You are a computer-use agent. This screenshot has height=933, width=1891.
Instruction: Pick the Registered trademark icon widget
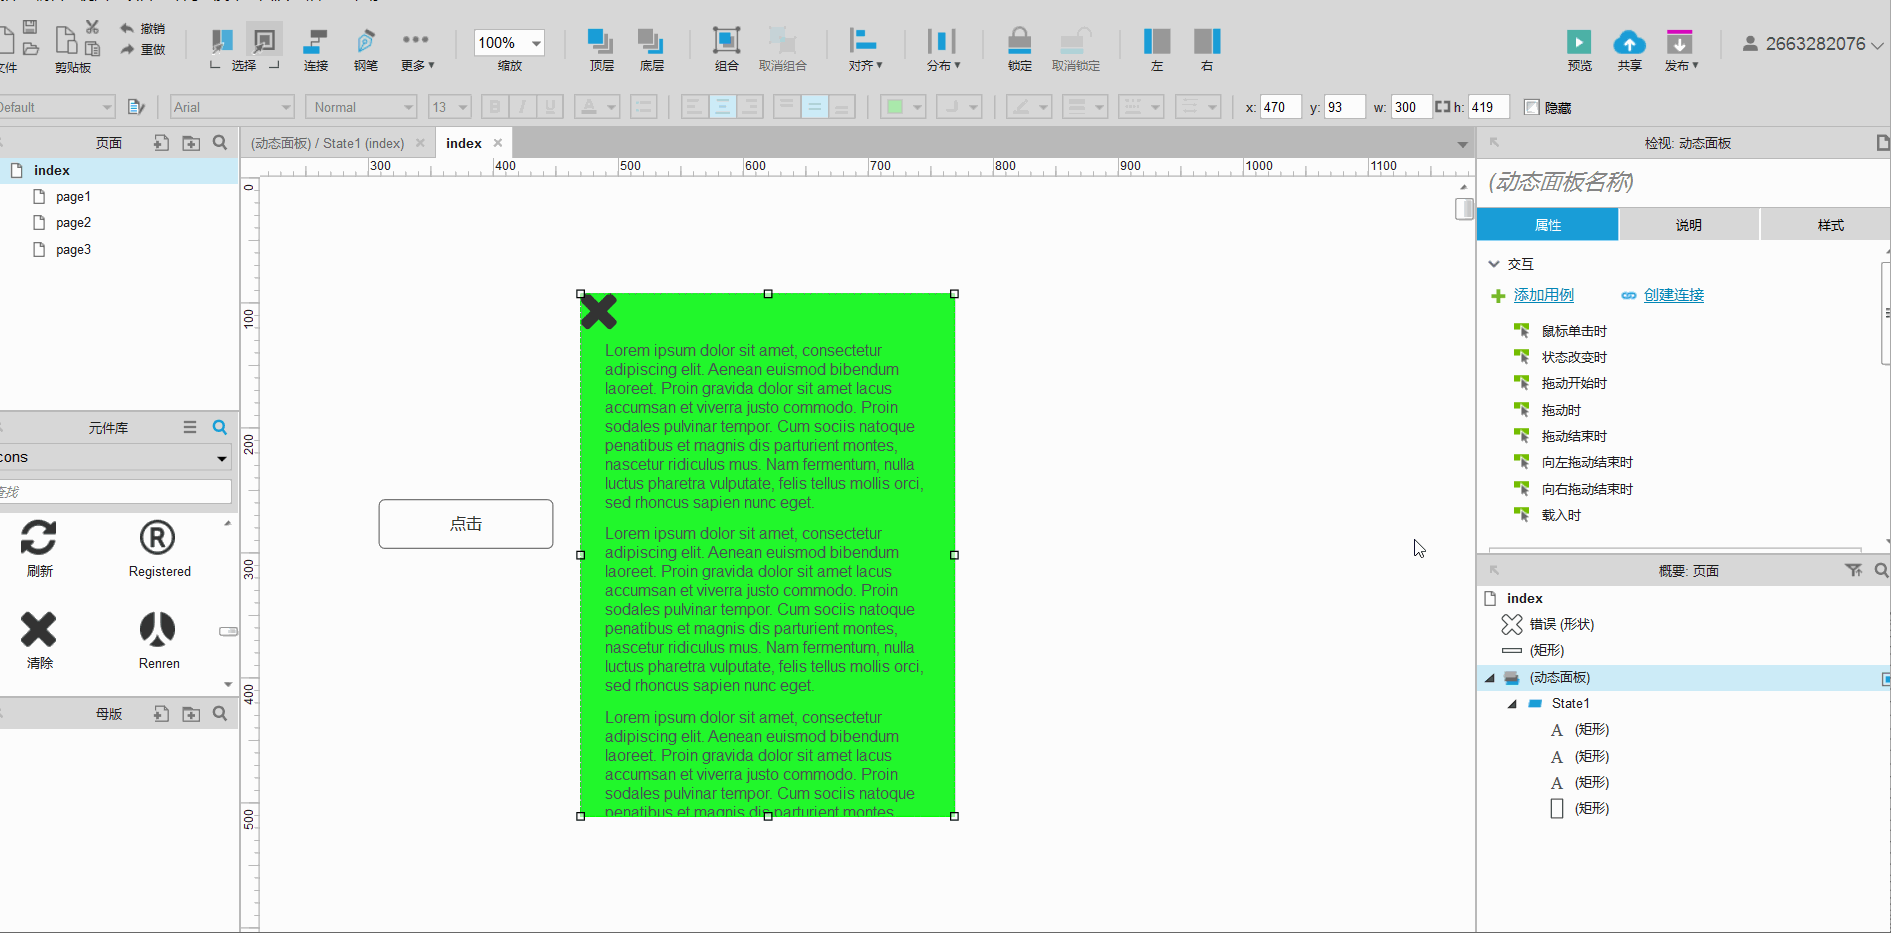[157, 538]
